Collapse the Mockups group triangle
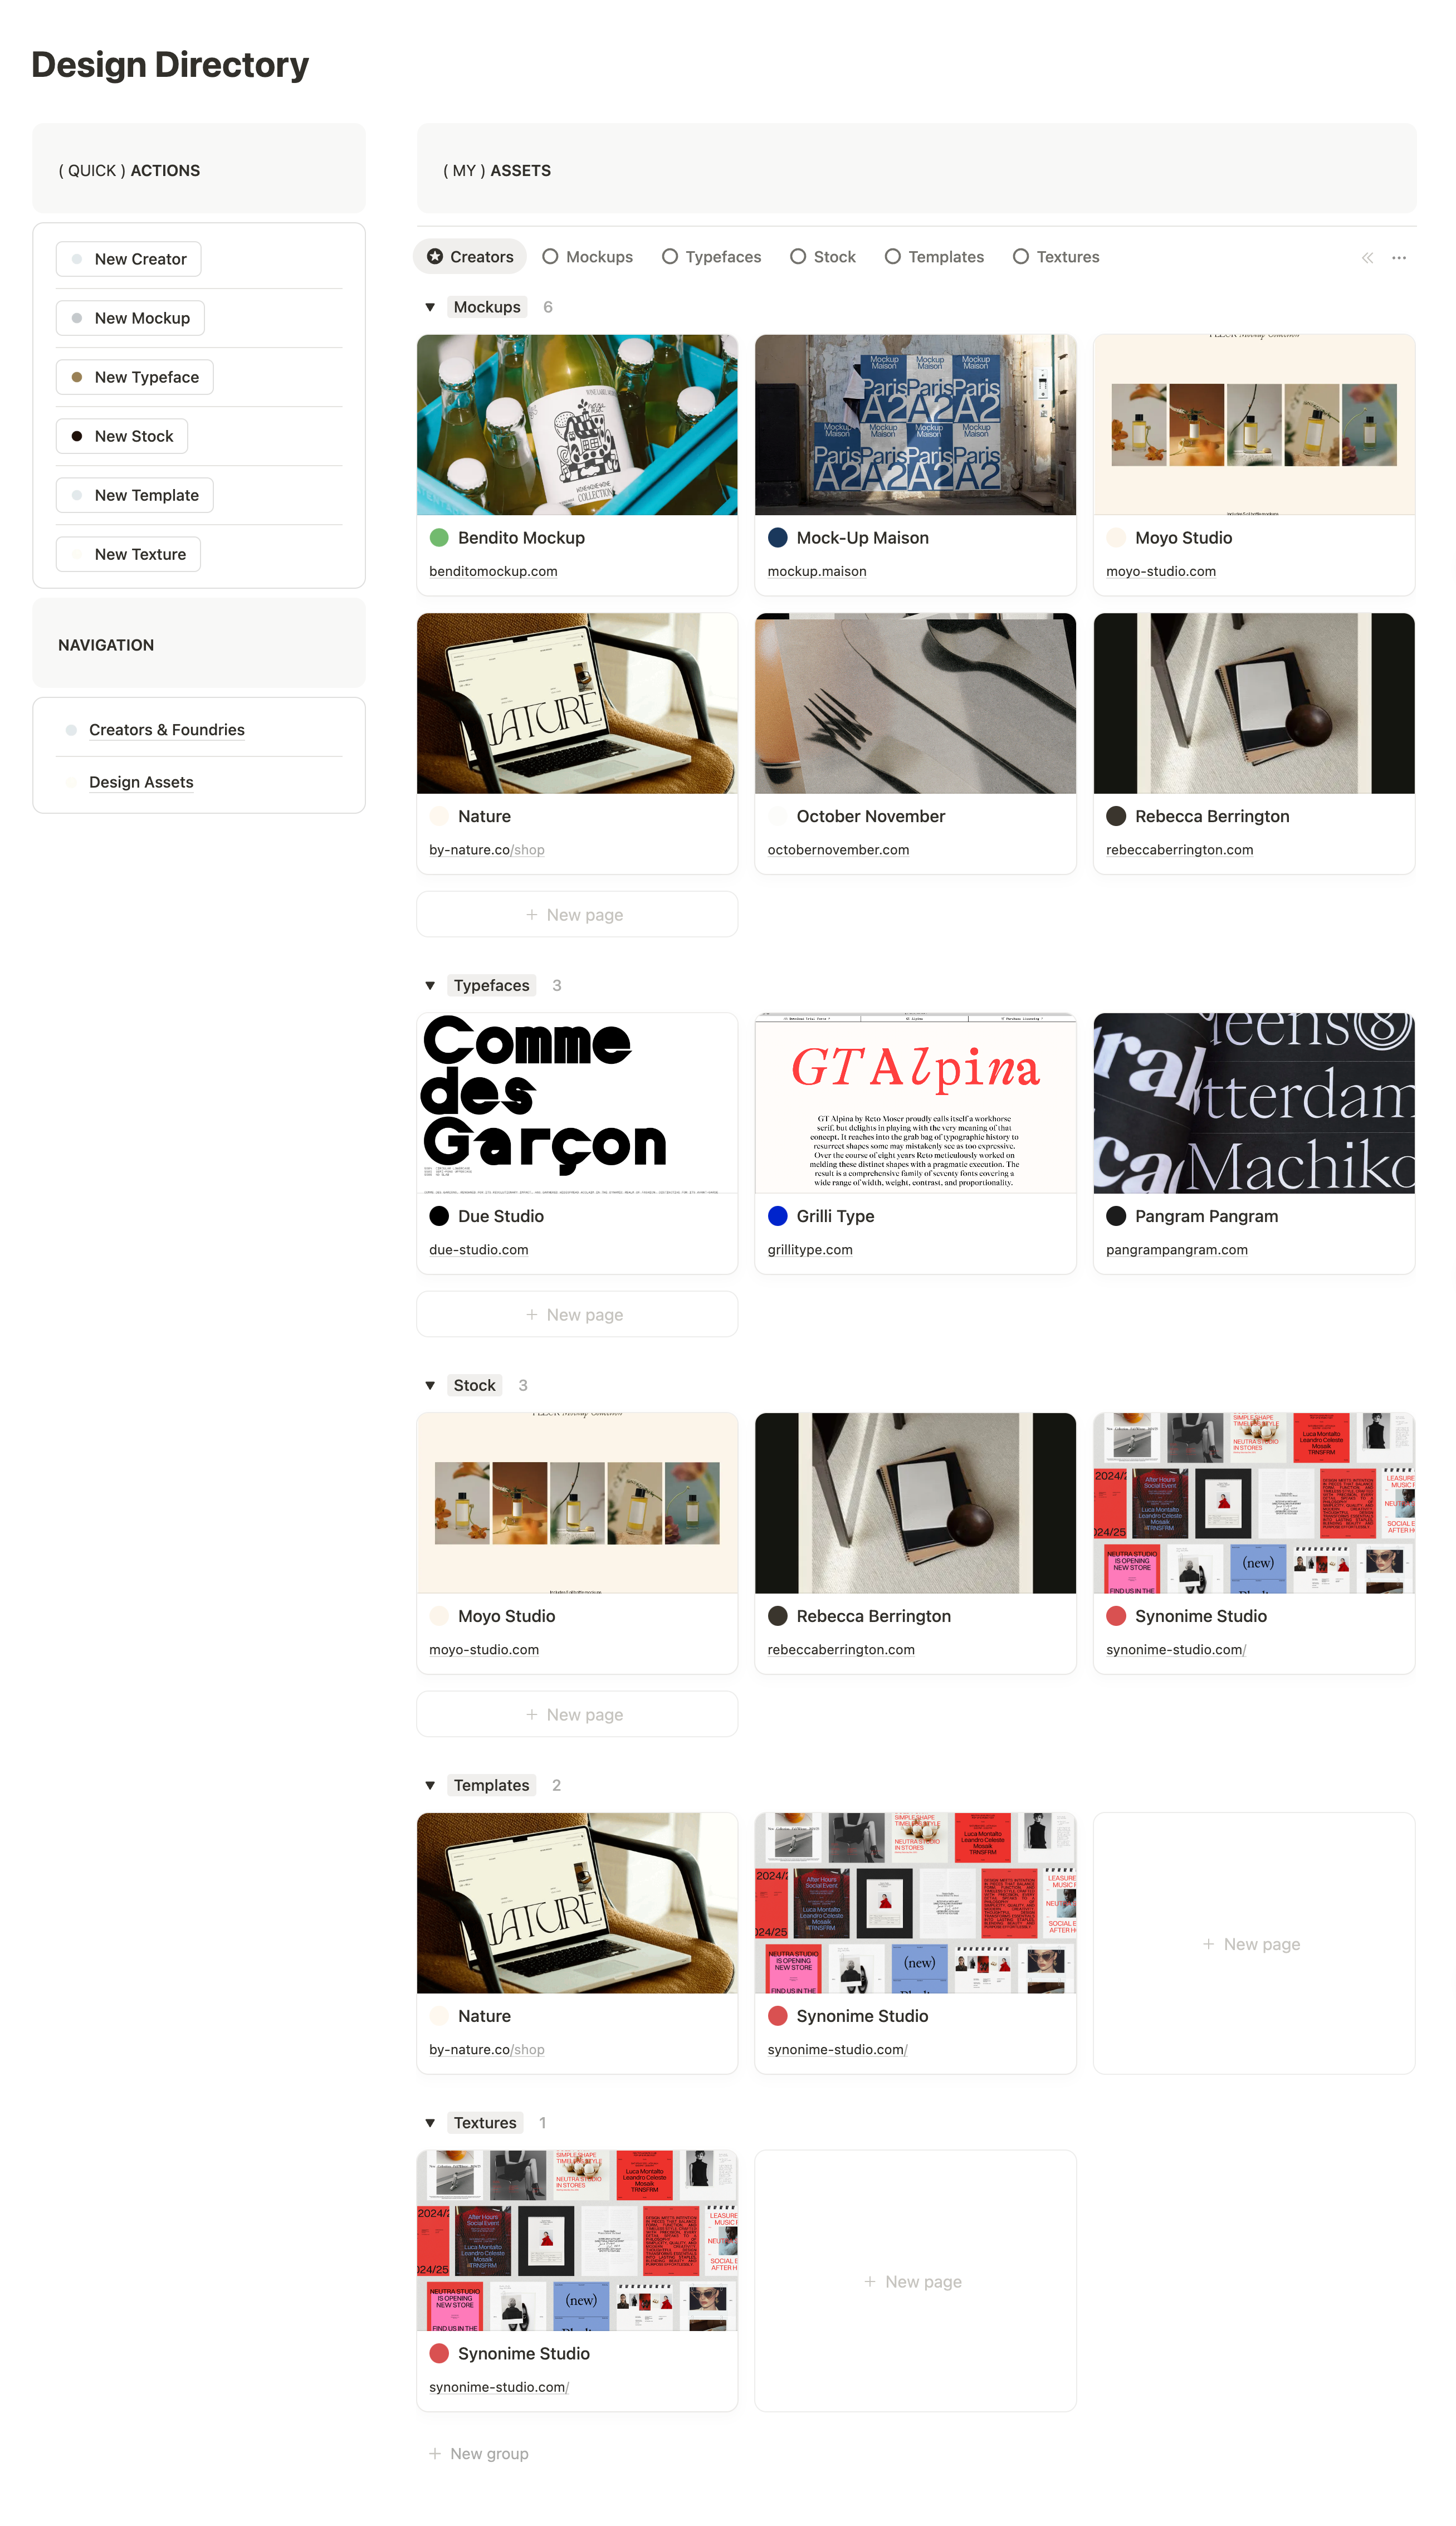The height and width of the screenshot is (2526, 1456). [x=430, y=307]
